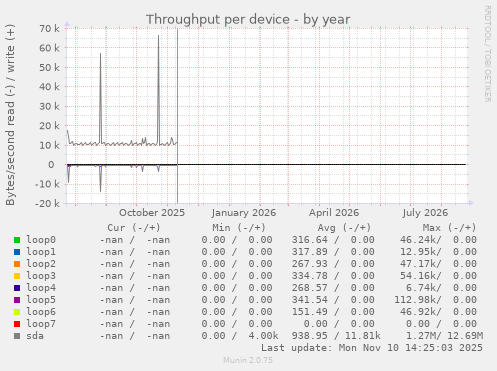Screen dimensions: 497x371
Task: Click the dark blue loop4 legend swatch
Action: [x=17, y=288]
